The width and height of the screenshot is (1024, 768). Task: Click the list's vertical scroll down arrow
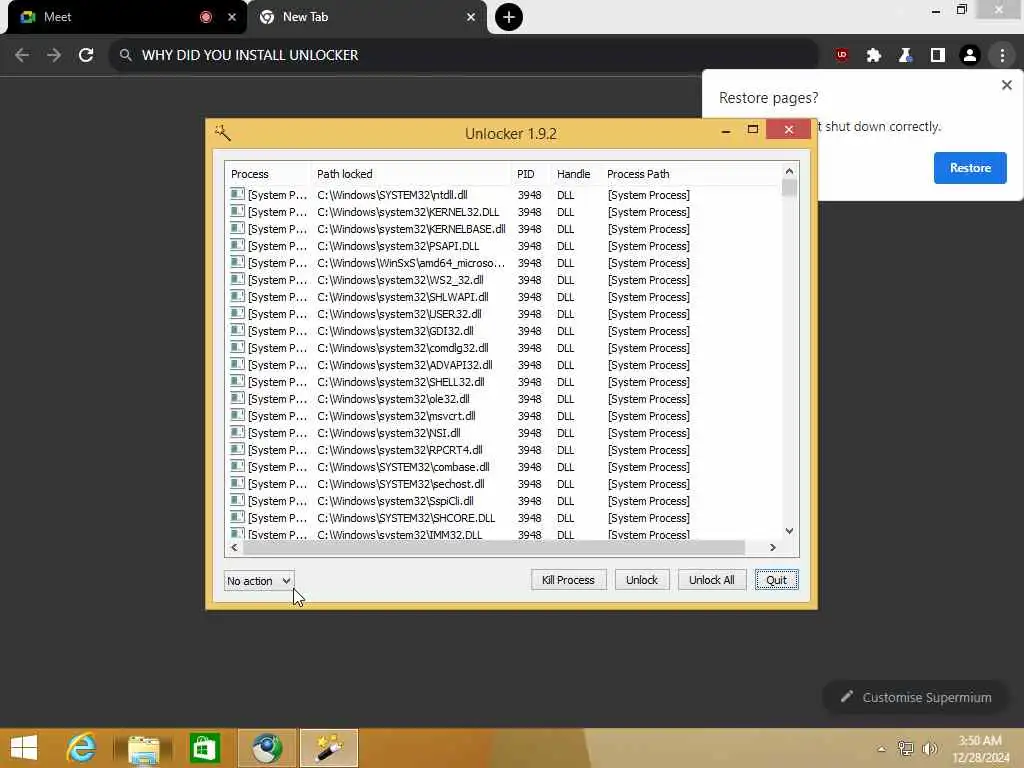[790, 531]
